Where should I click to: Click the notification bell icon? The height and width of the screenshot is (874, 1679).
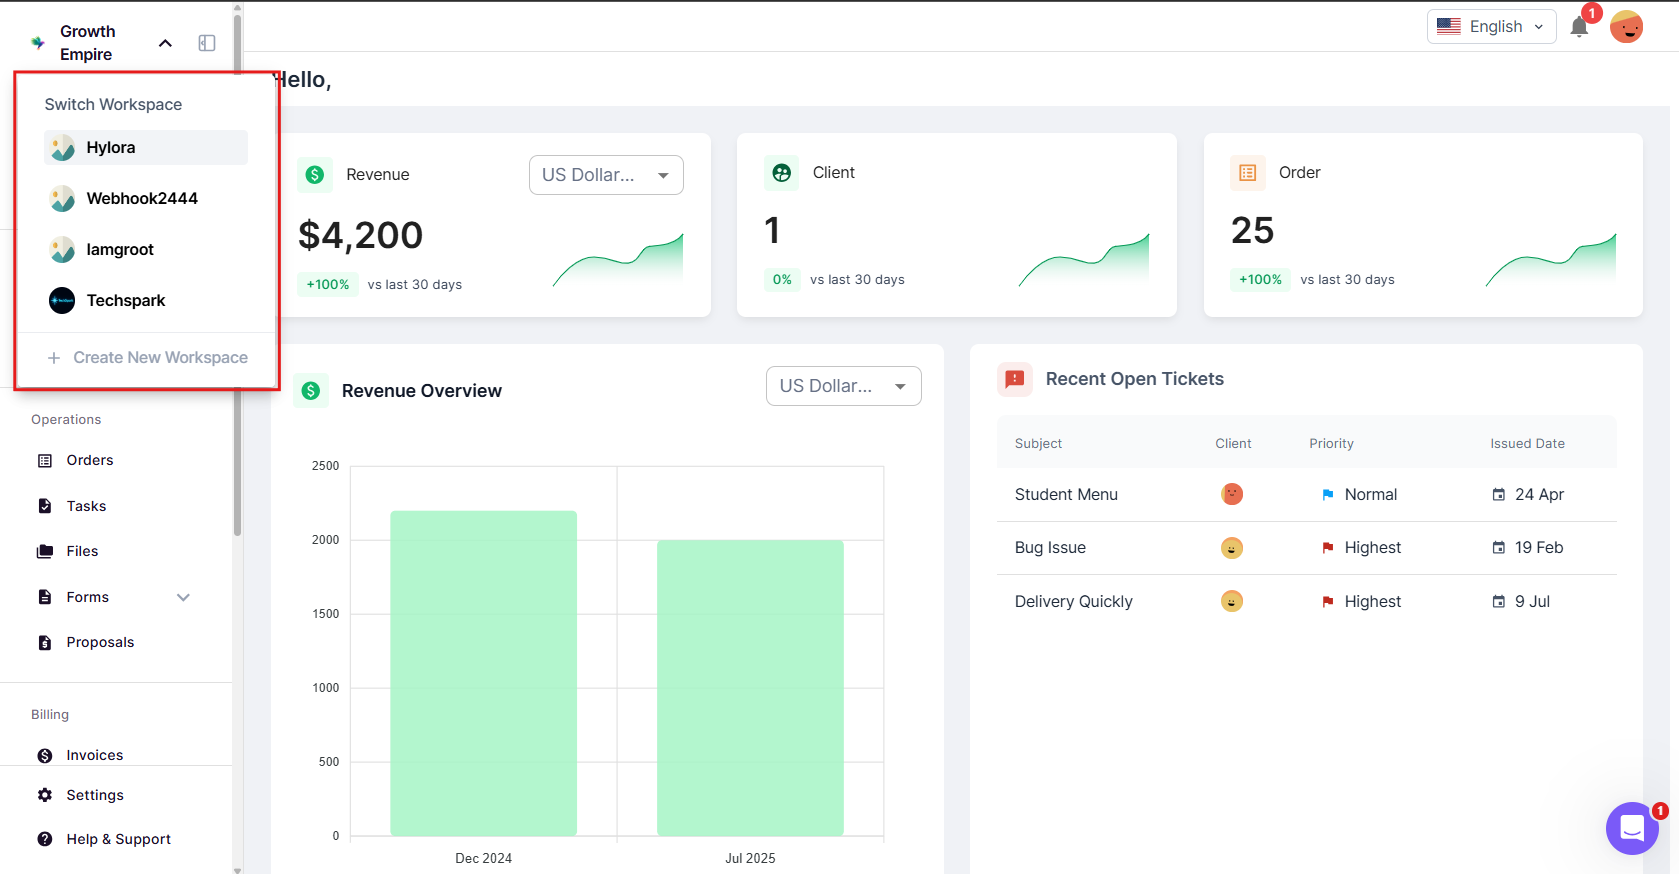click(1579, 27)
